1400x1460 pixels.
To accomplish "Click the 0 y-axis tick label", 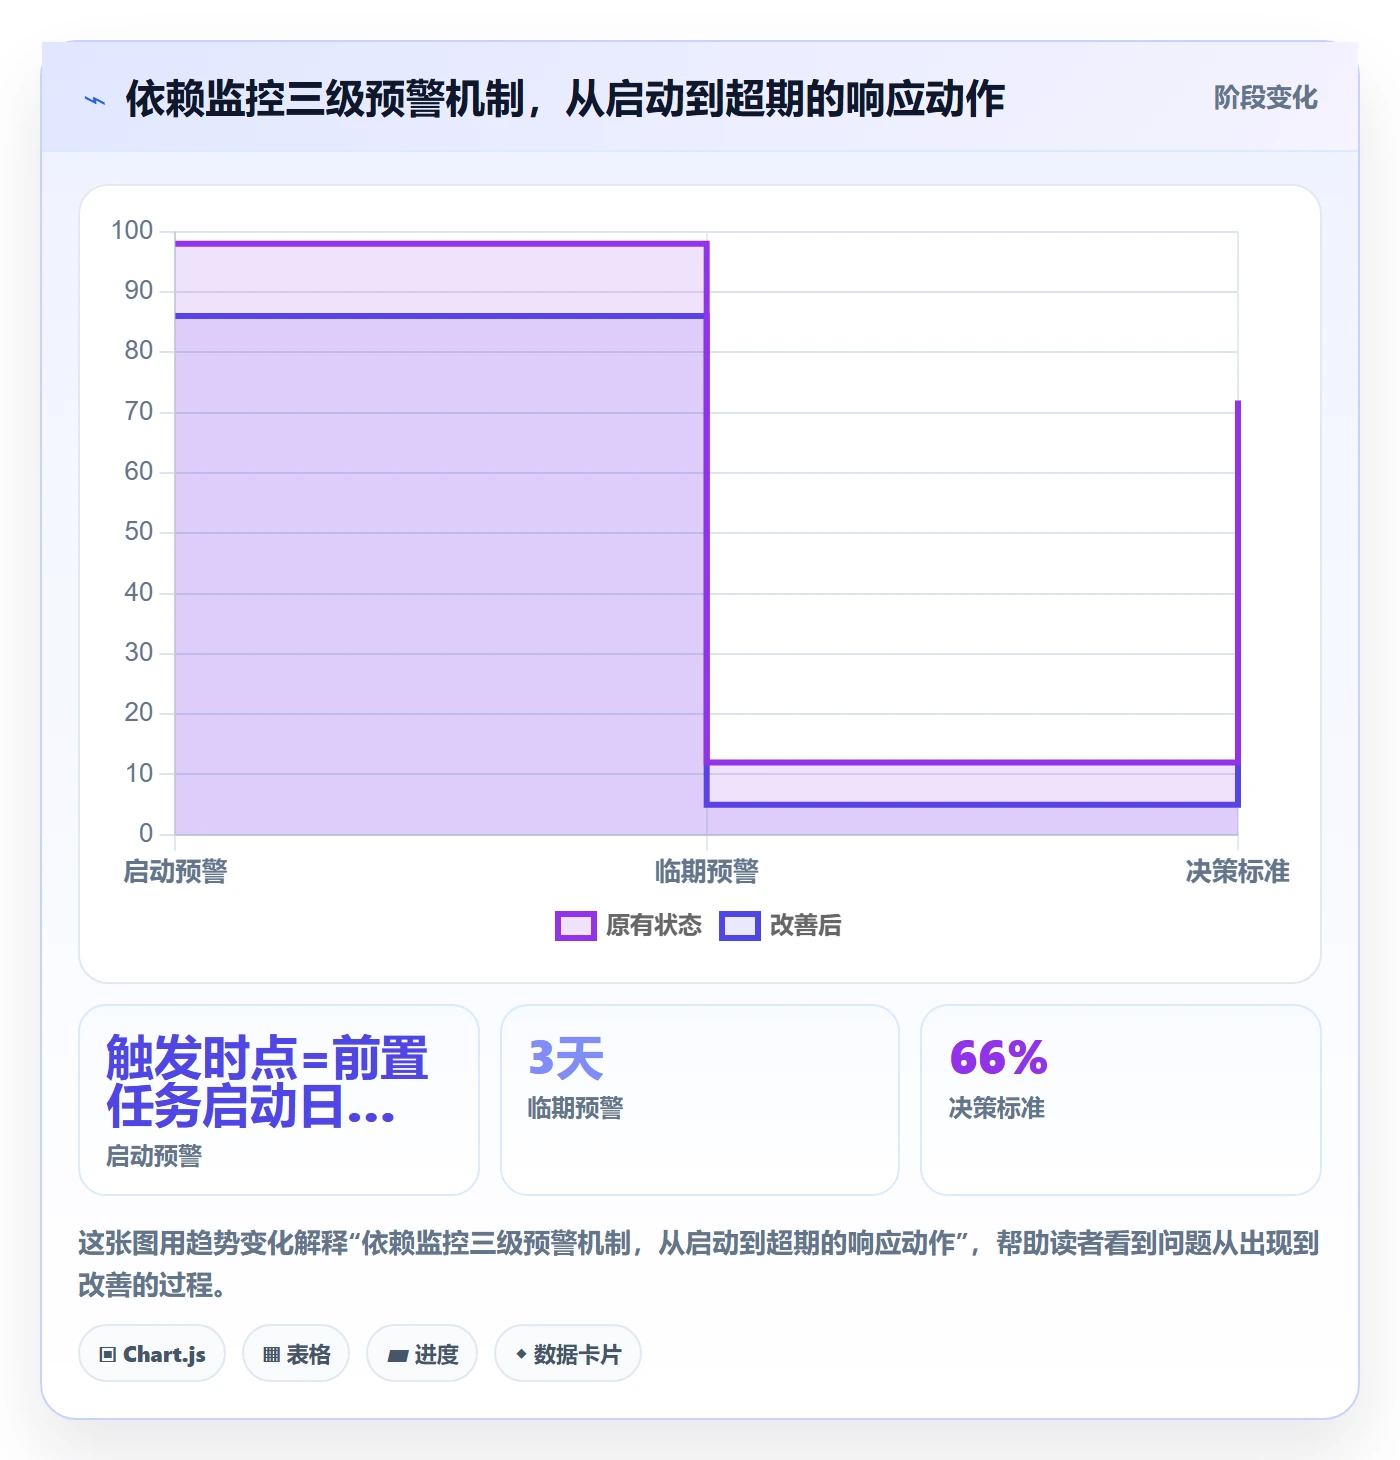I will click(x=146, y=833).
